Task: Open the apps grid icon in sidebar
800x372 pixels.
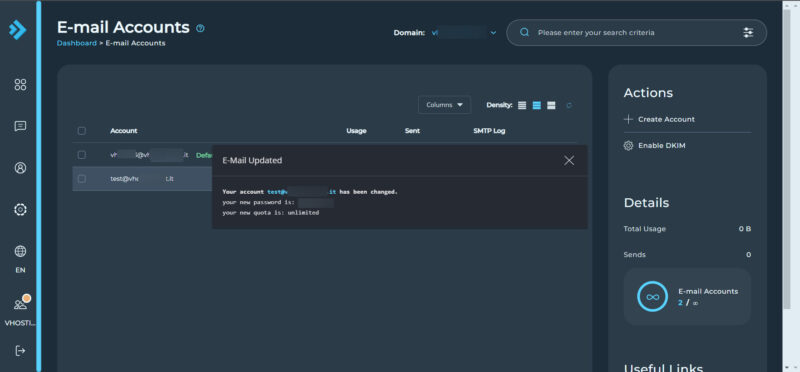Action: click(20, 85)
